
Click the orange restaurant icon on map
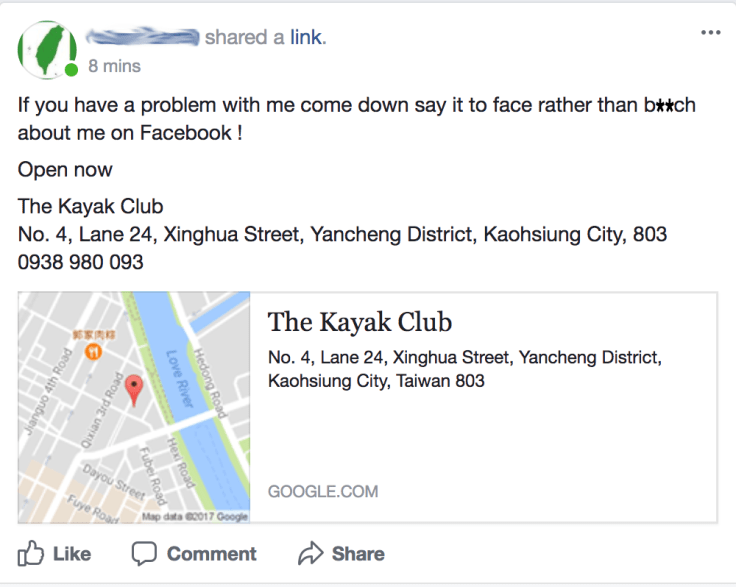93,351
